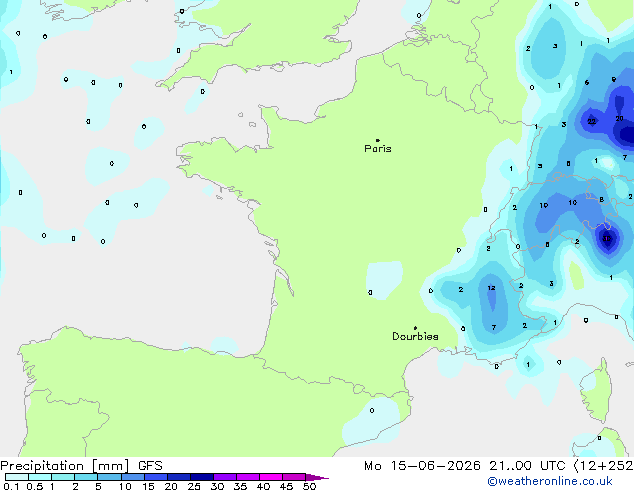Image resolution: width=634 pixels, height=490 pixels.
Task: Click the over-50 arrow tip of legend
Action: pyautogui.click(x=317, y=478)
